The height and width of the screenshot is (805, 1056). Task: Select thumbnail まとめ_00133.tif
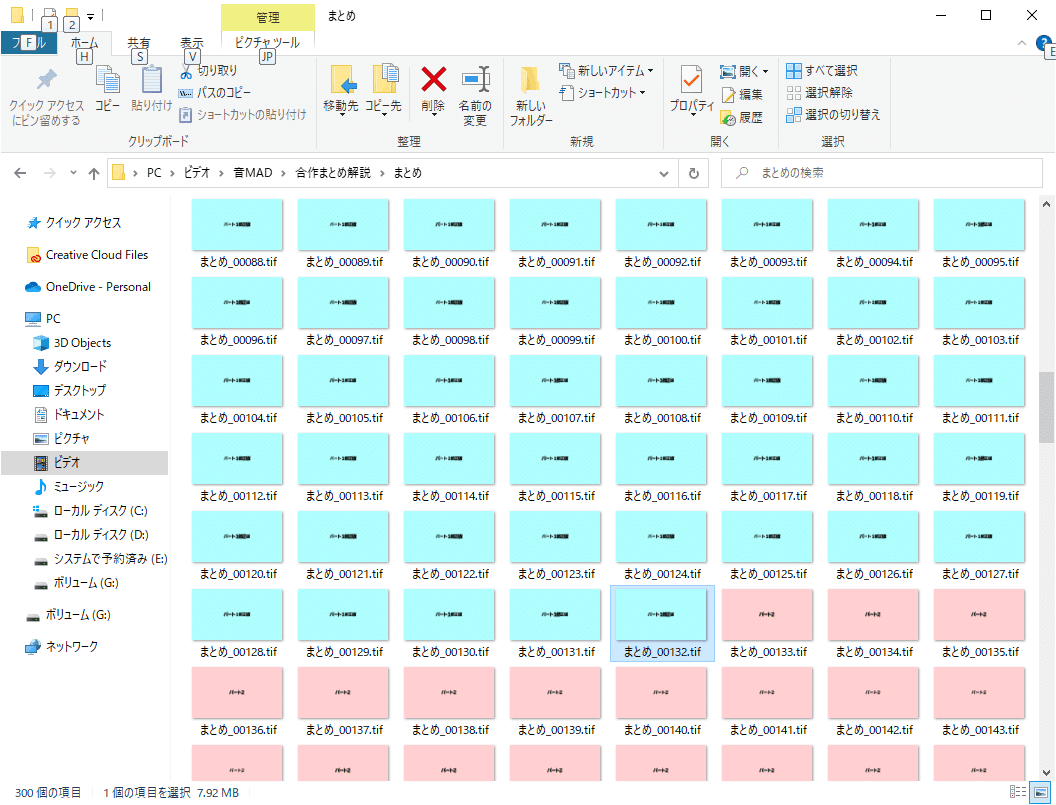(768, 624)
